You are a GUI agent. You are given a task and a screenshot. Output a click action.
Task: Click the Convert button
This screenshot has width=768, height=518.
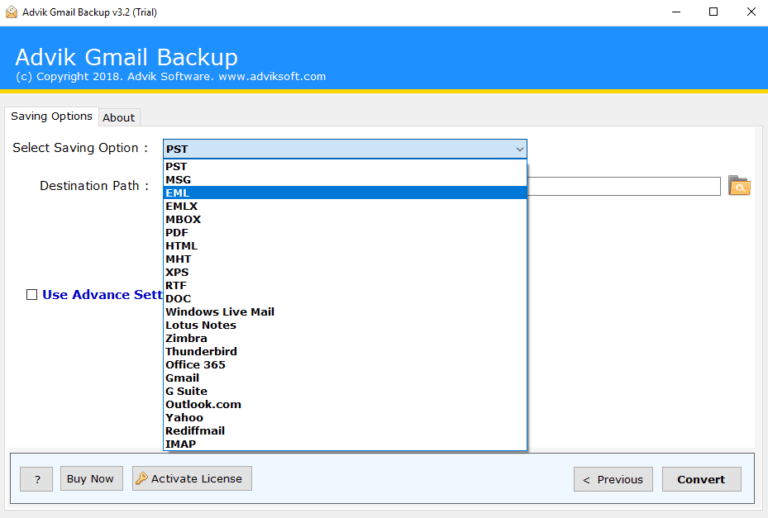coord(701,479)
